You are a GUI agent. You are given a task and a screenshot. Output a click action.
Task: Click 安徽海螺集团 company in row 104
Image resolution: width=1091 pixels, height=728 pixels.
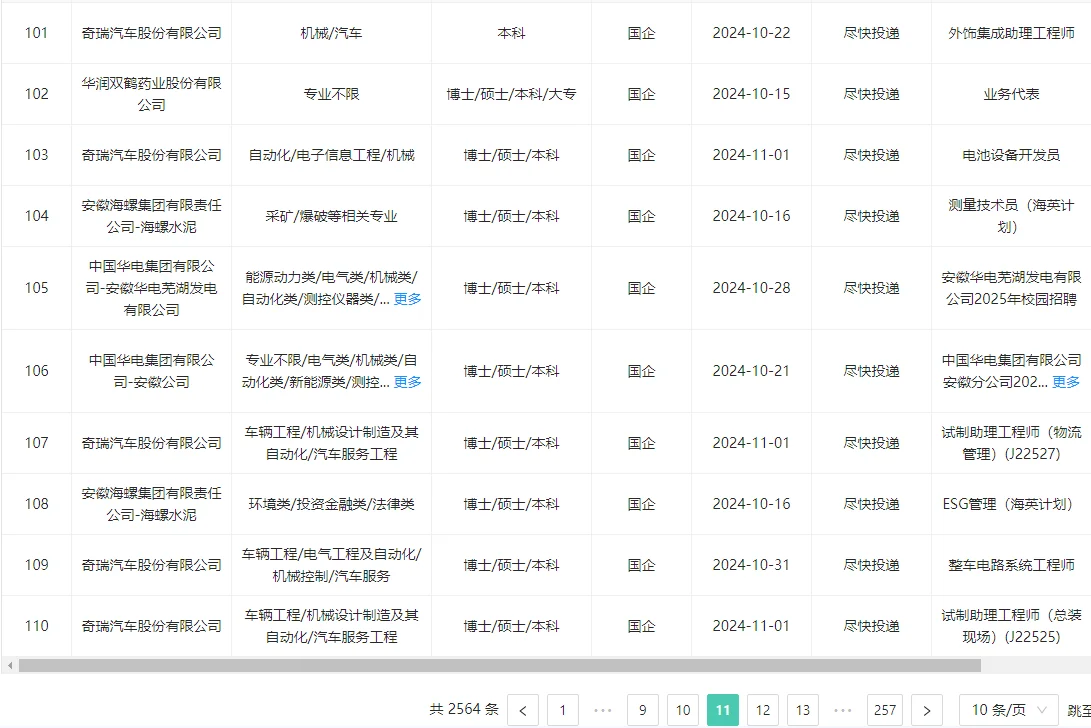[x=151, y=216]
